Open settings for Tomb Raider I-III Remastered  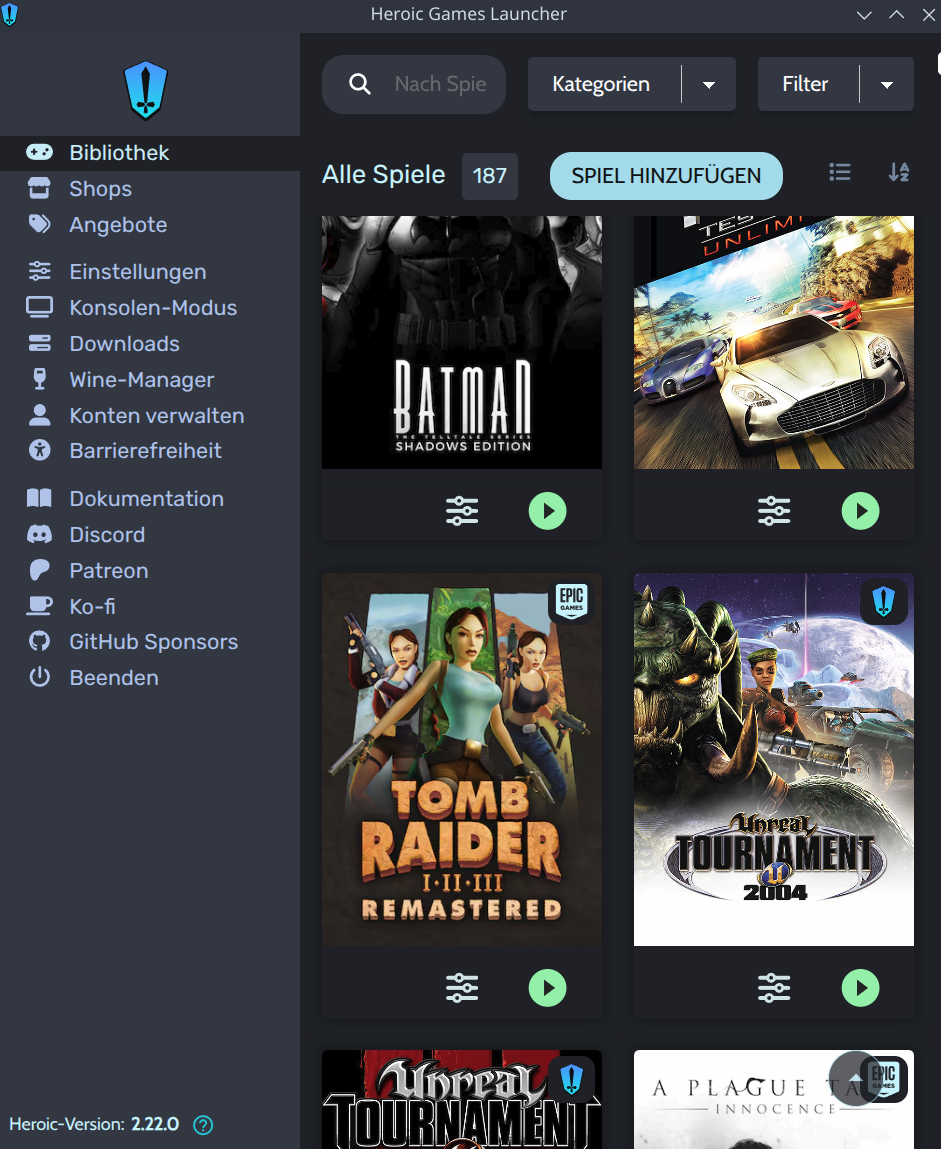pos(462,988)
